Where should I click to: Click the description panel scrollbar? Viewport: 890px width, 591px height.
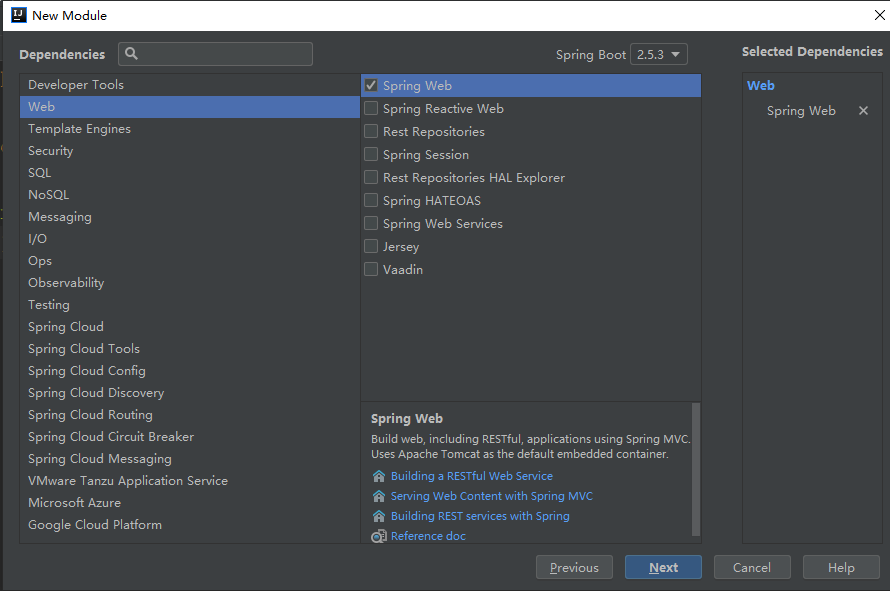[x=696, y=469]
